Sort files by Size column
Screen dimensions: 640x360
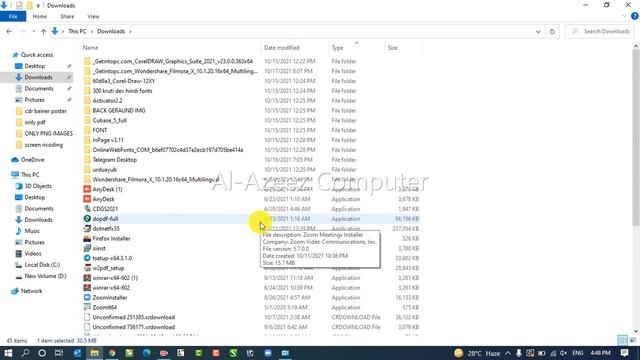(x=392, y=48)
